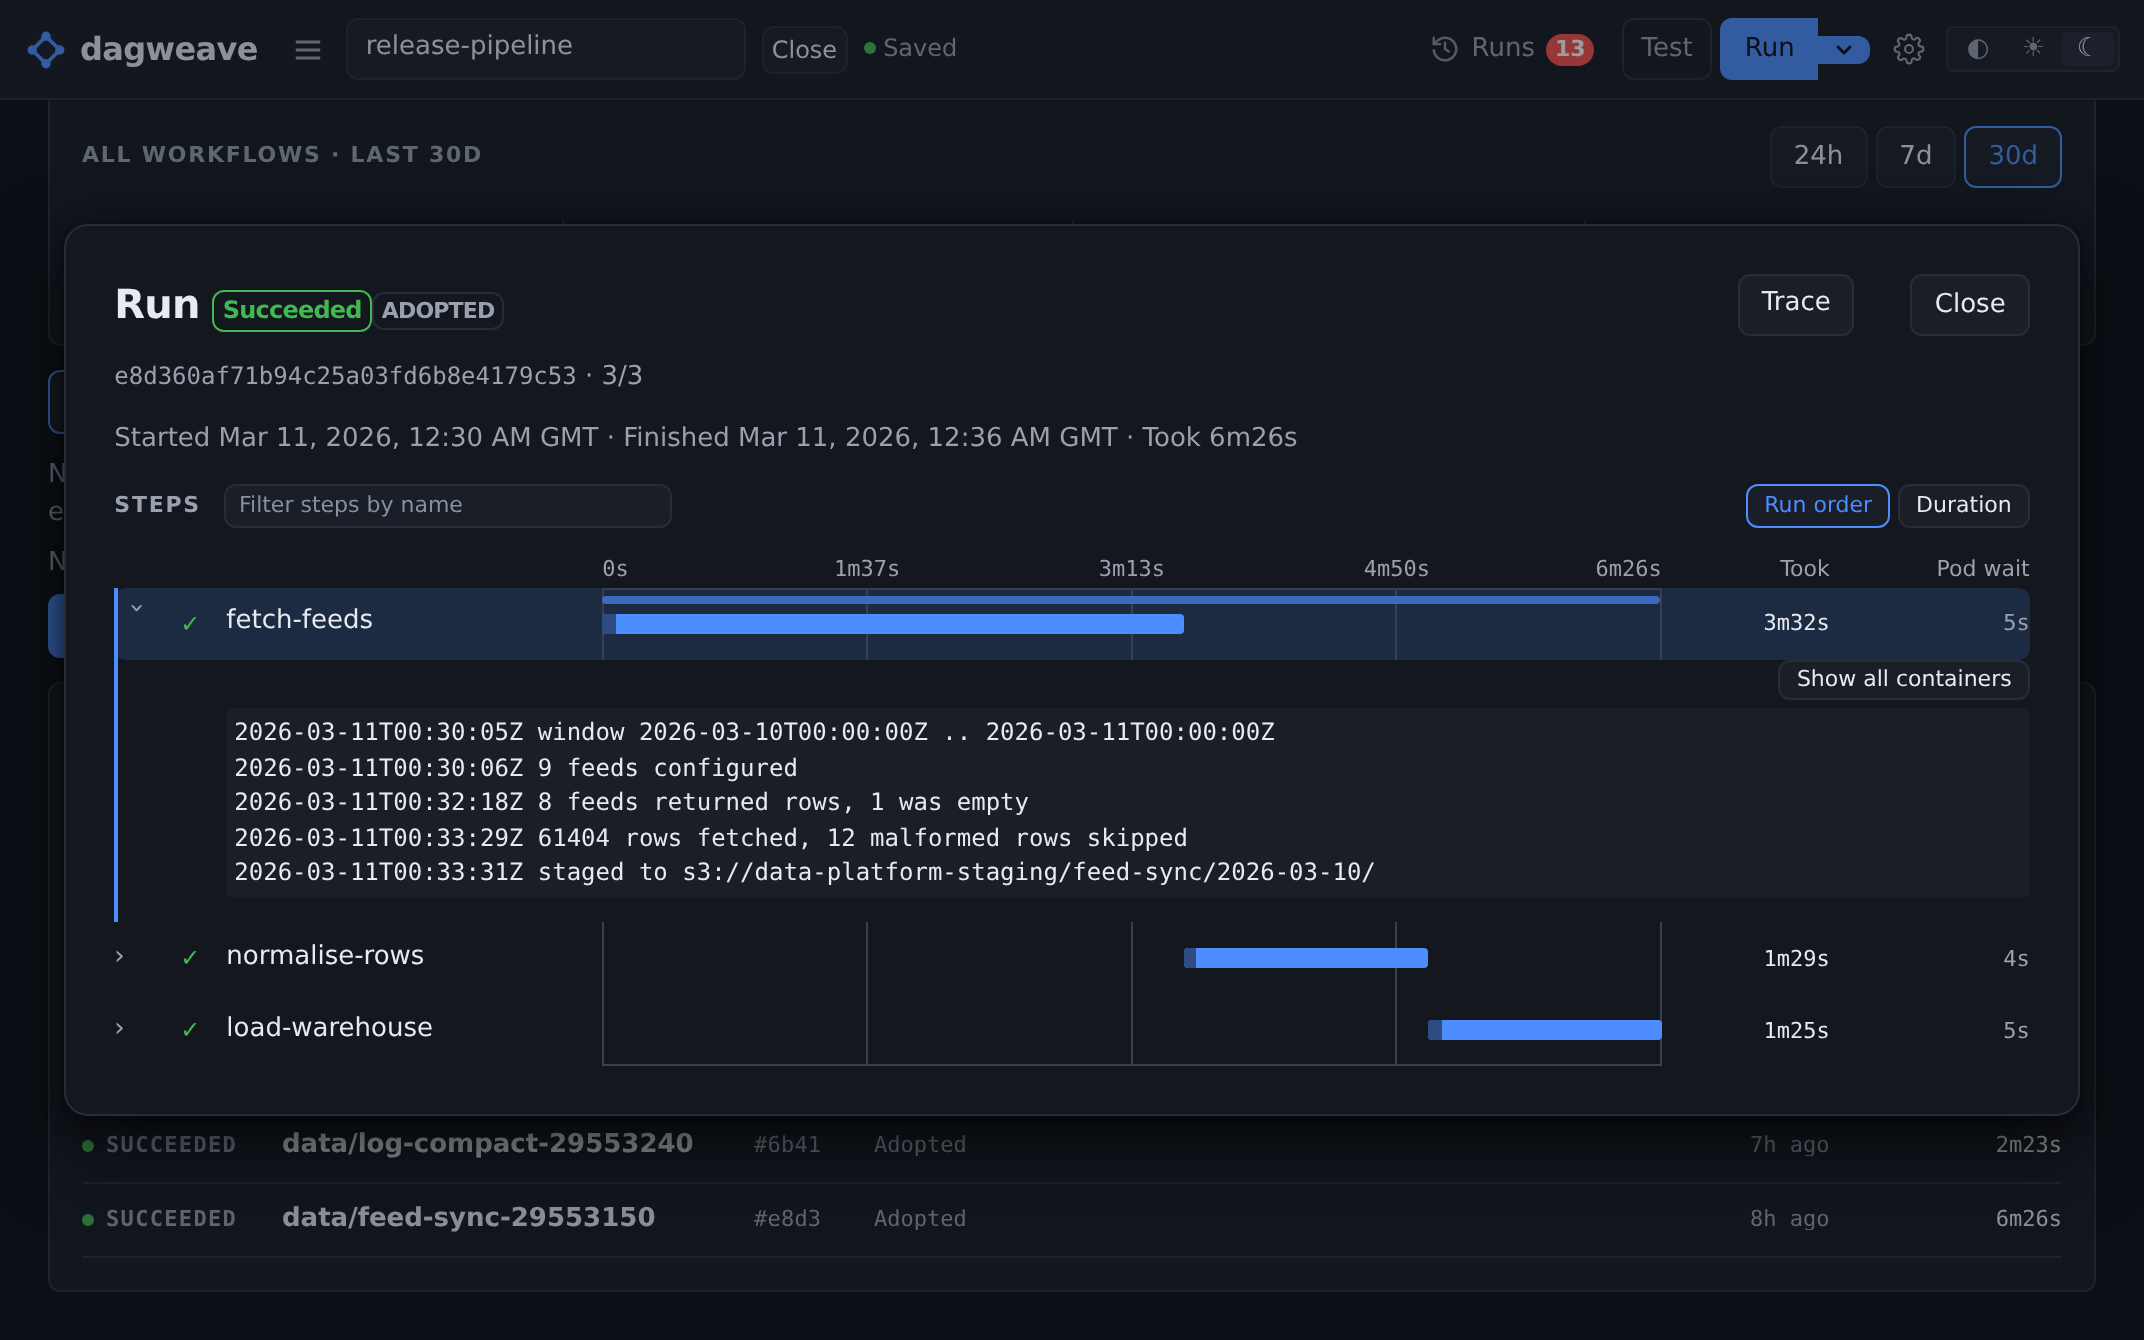Expand the normalise-rows step
The image size is (2144, 1340).
(120, 956)
